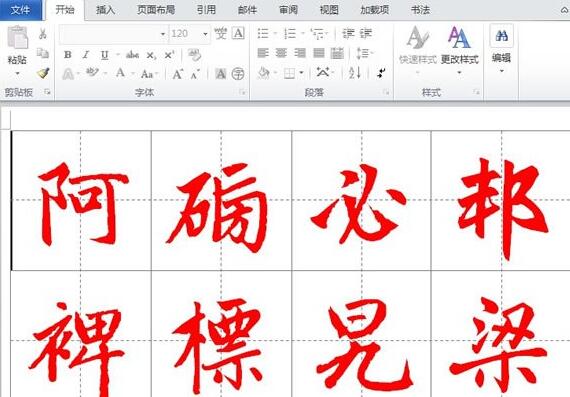The width and height of the screenshot is (570, 397).
Task: Align text left
Action: click(x=263, y=53)
